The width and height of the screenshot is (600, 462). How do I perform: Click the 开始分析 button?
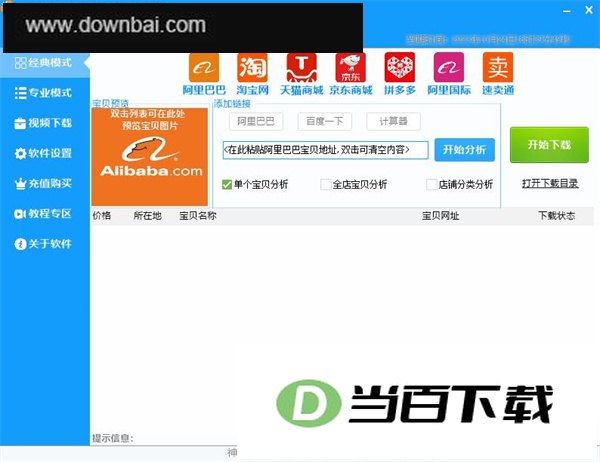point(465,150)
